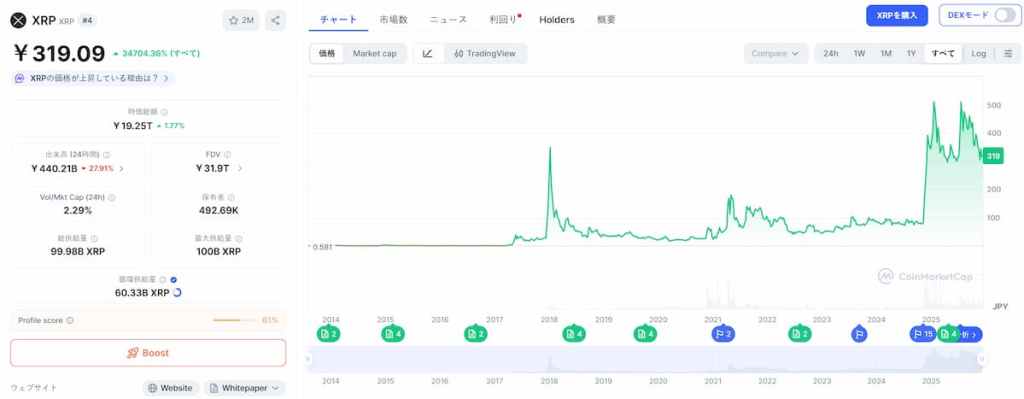Click the blue flag marker with 15
The width and height of the screenshot is (1024, 399).
pyautogui.click(x=923, y=334)
